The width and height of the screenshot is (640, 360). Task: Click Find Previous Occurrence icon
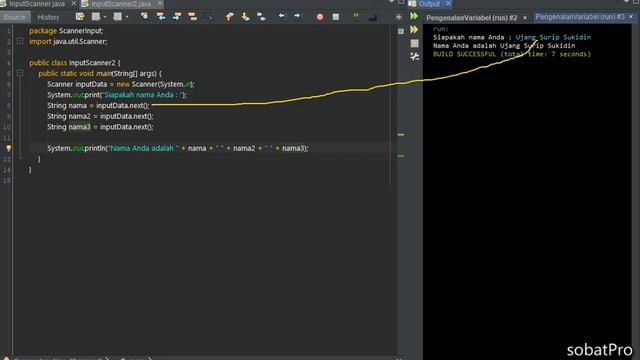[161, 16]
